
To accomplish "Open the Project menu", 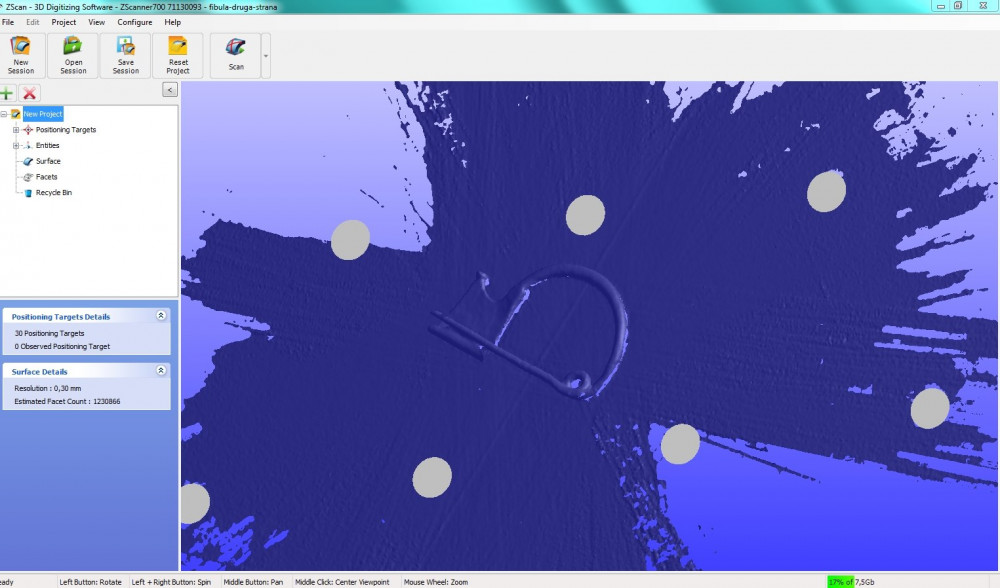I will click(64, 22).
